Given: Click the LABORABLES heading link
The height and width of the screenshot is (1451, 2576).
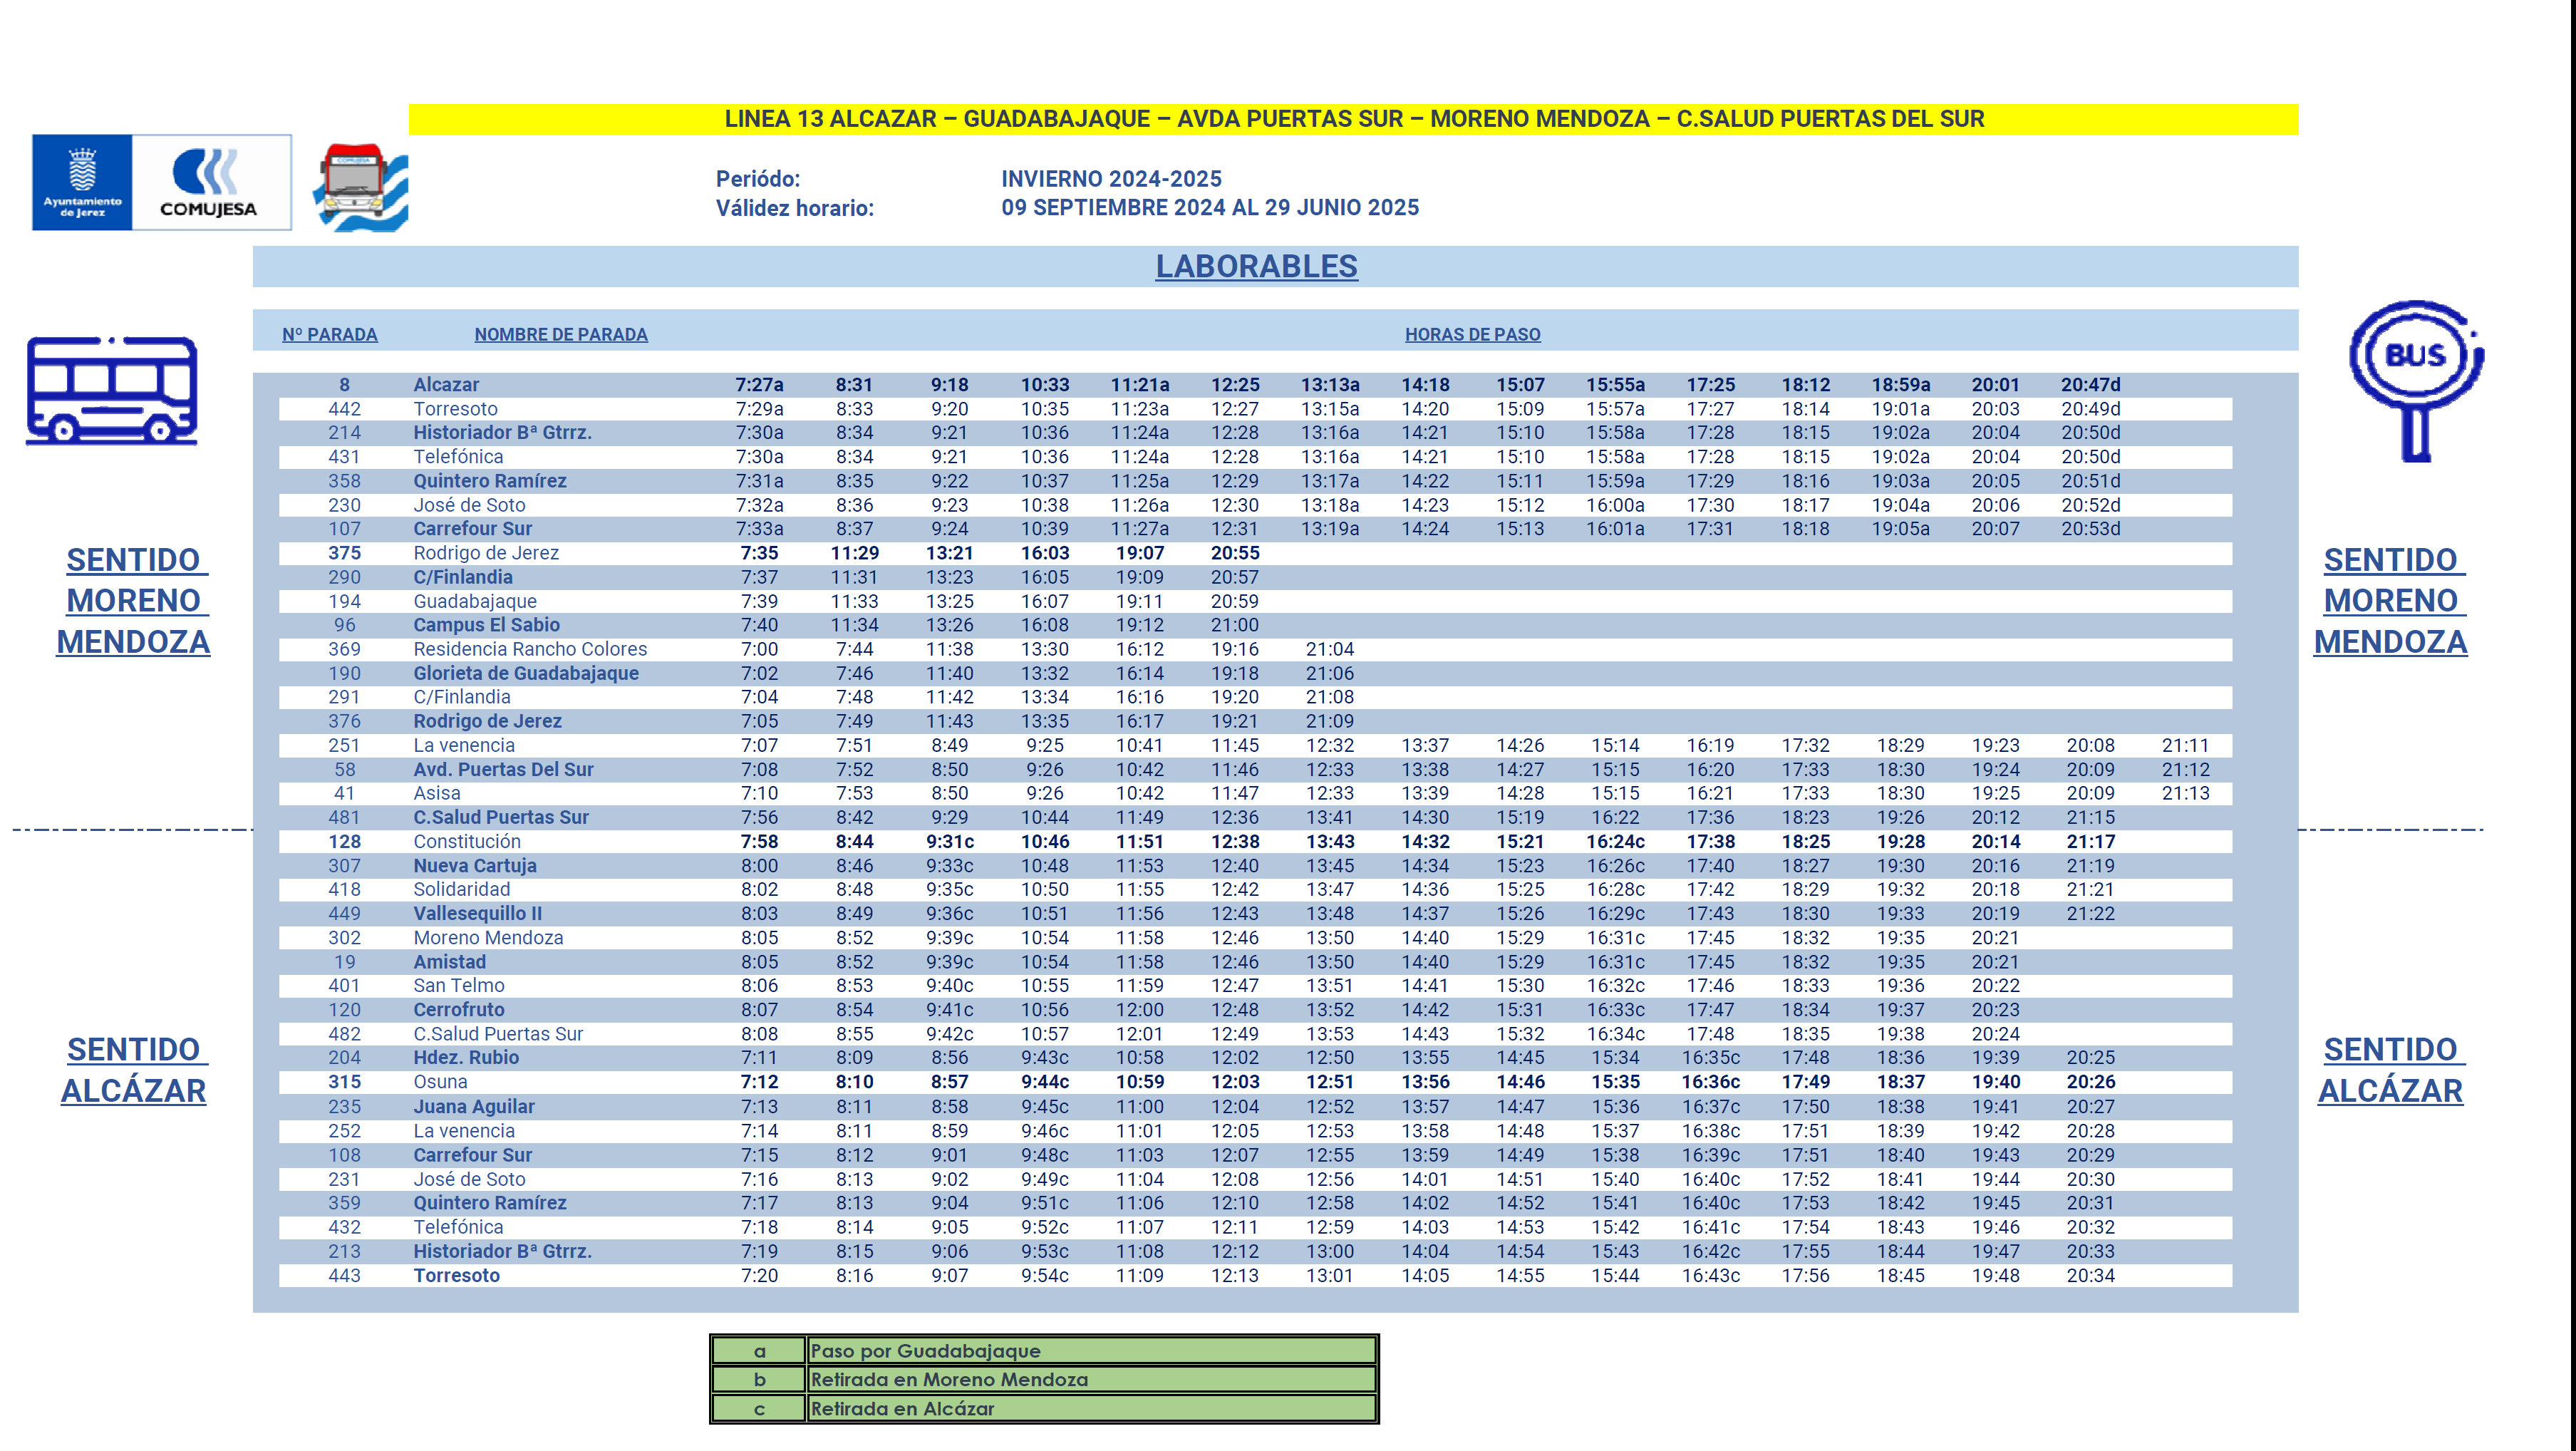Looking at the screenshot, I should [1256, 266].
